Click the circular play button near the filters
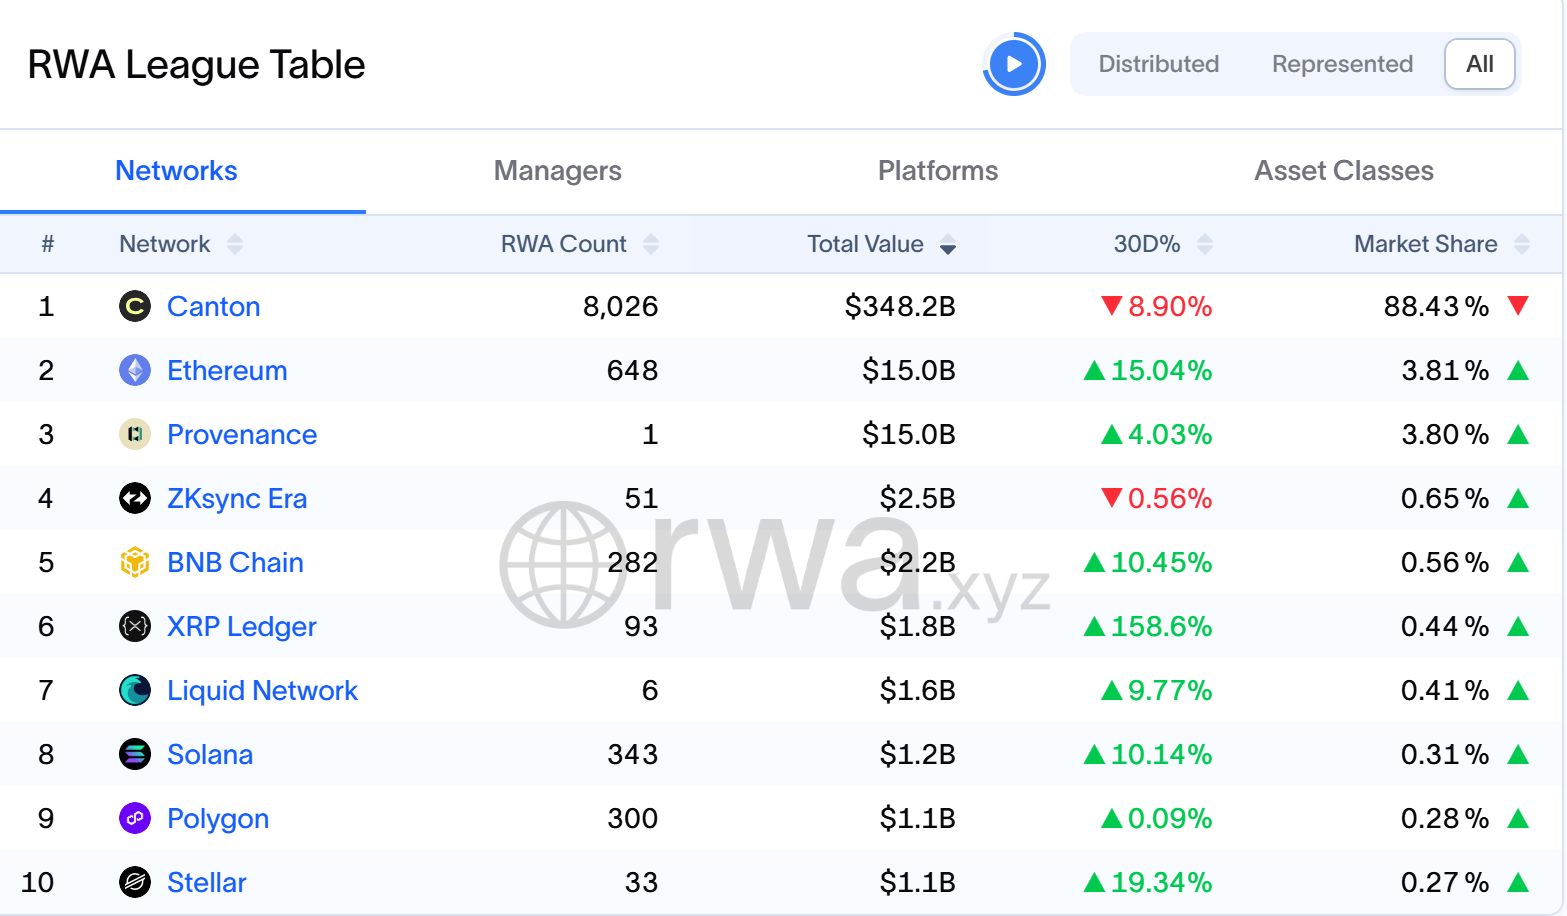The image size is (1567, 916). pos(1014,63)
